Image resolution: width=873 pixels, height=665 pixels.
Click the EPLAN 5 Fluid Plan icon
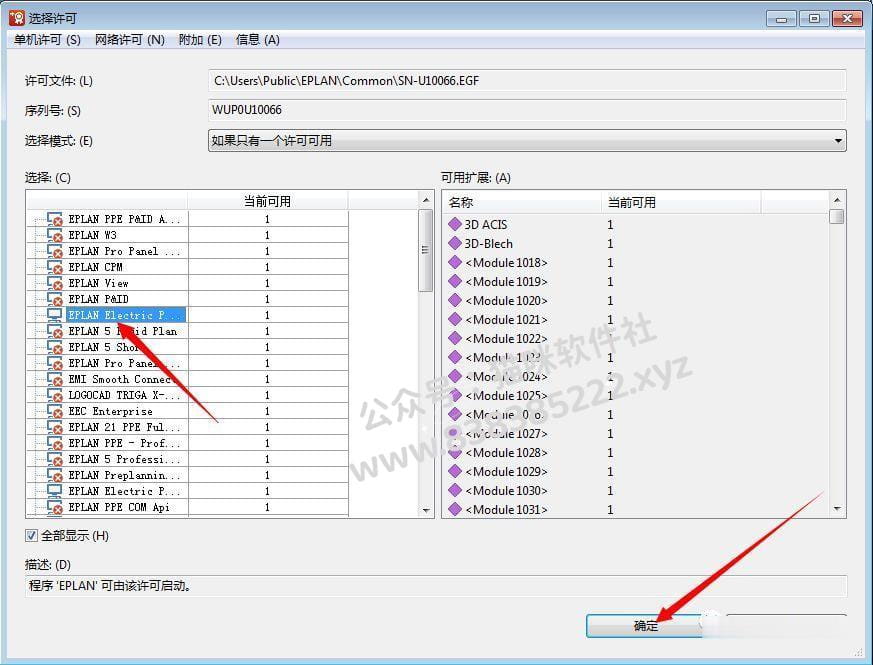click(55, 331)
